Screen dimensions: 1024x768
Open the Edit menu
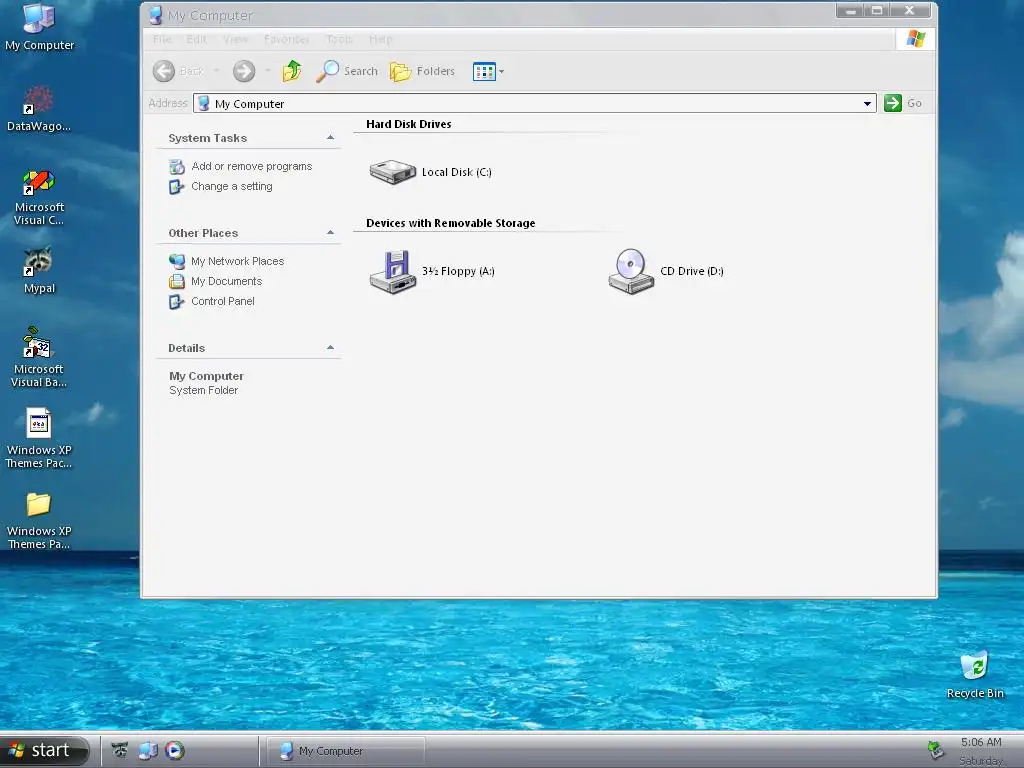click(x=197, y=39)
